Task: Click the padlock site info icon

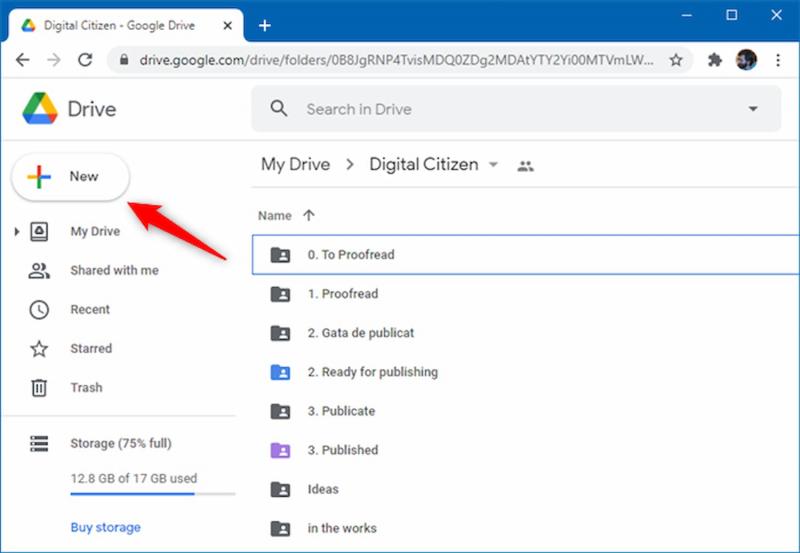Action: (x=124, y=60)
